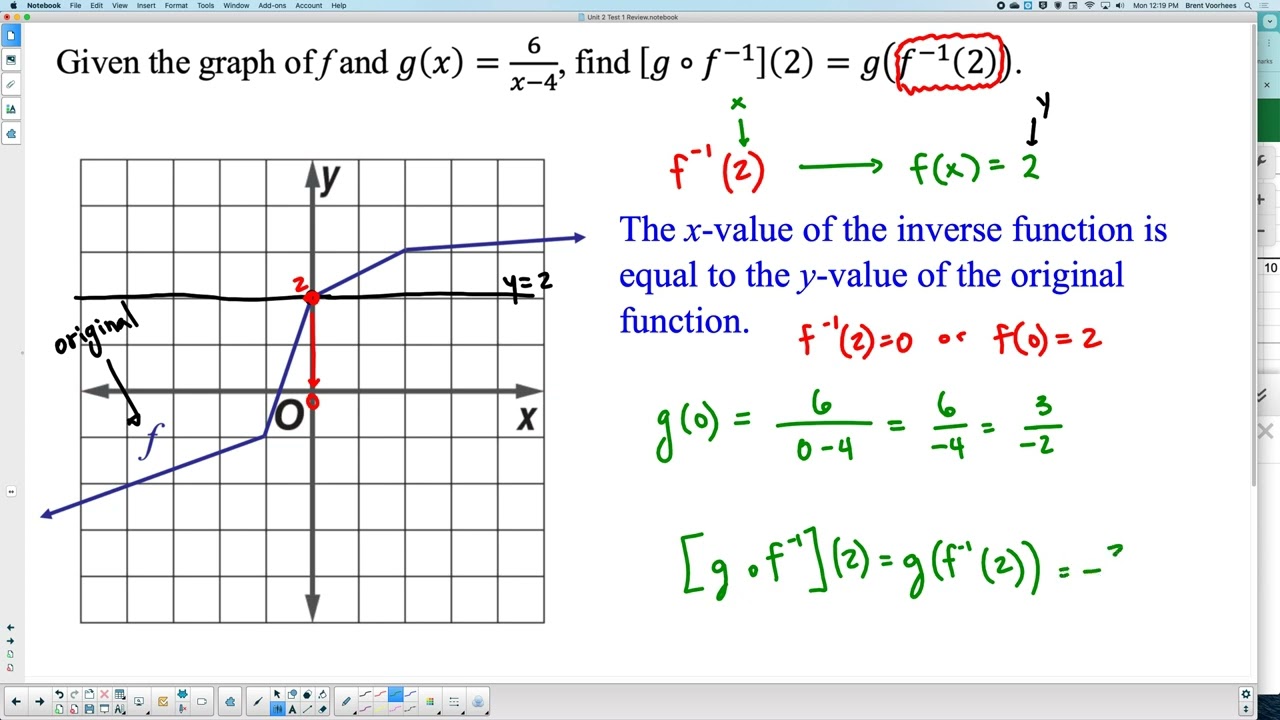Open the File menu

coord(75,5)
